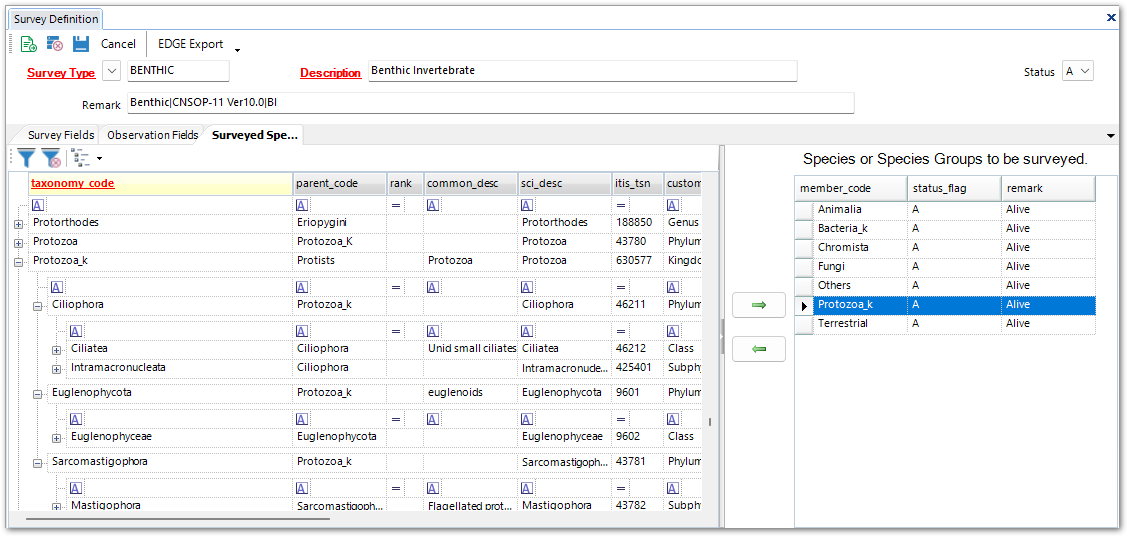Click the delete record icon
This screenshot has height=537, width=1128.
[55, 44]
